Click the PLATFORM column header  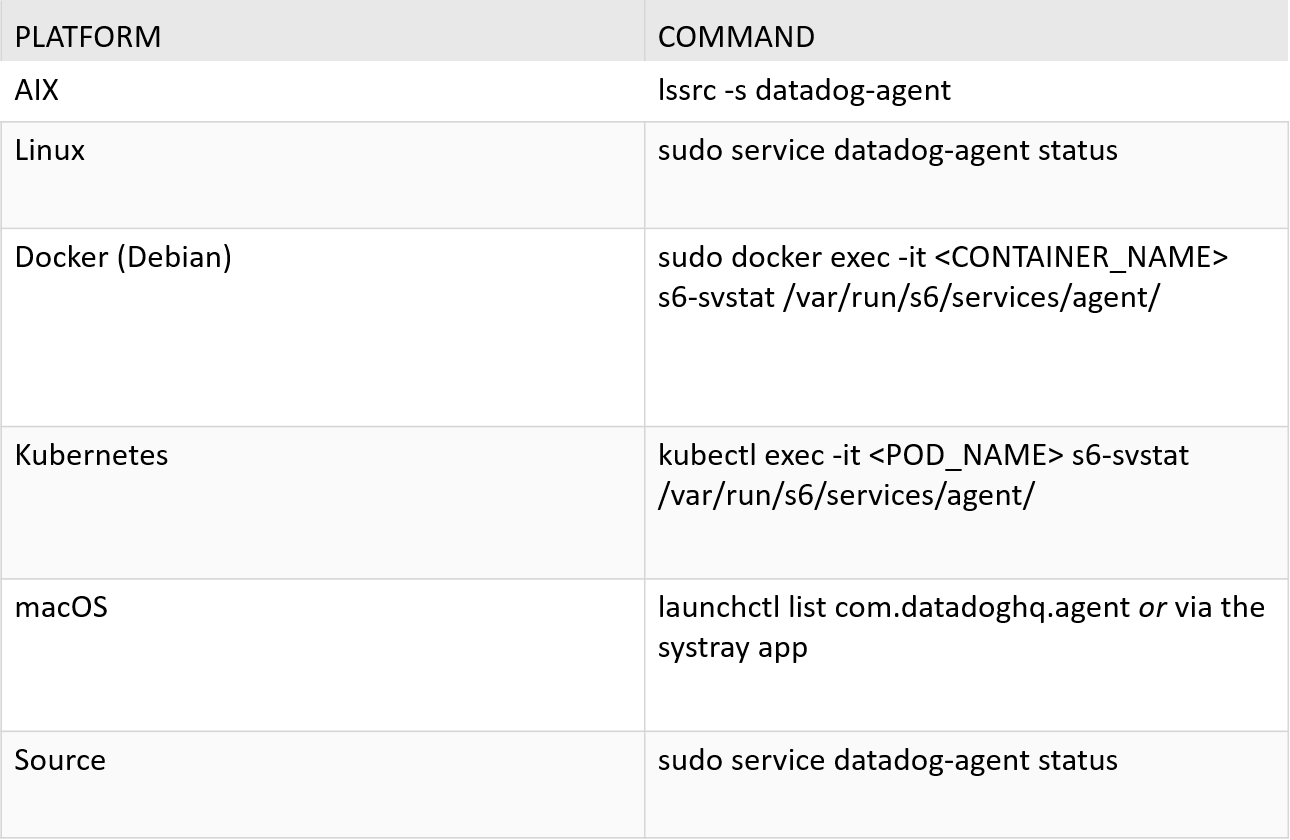[x=88, y=37]
